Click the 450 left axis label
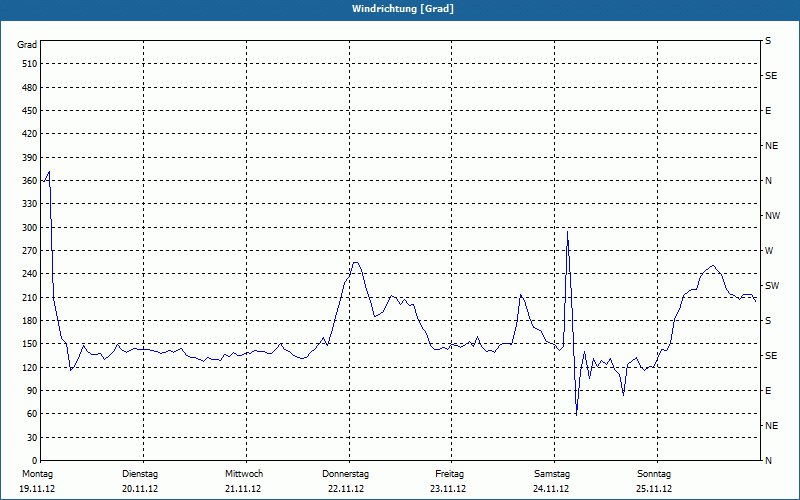 coord(30,111)
